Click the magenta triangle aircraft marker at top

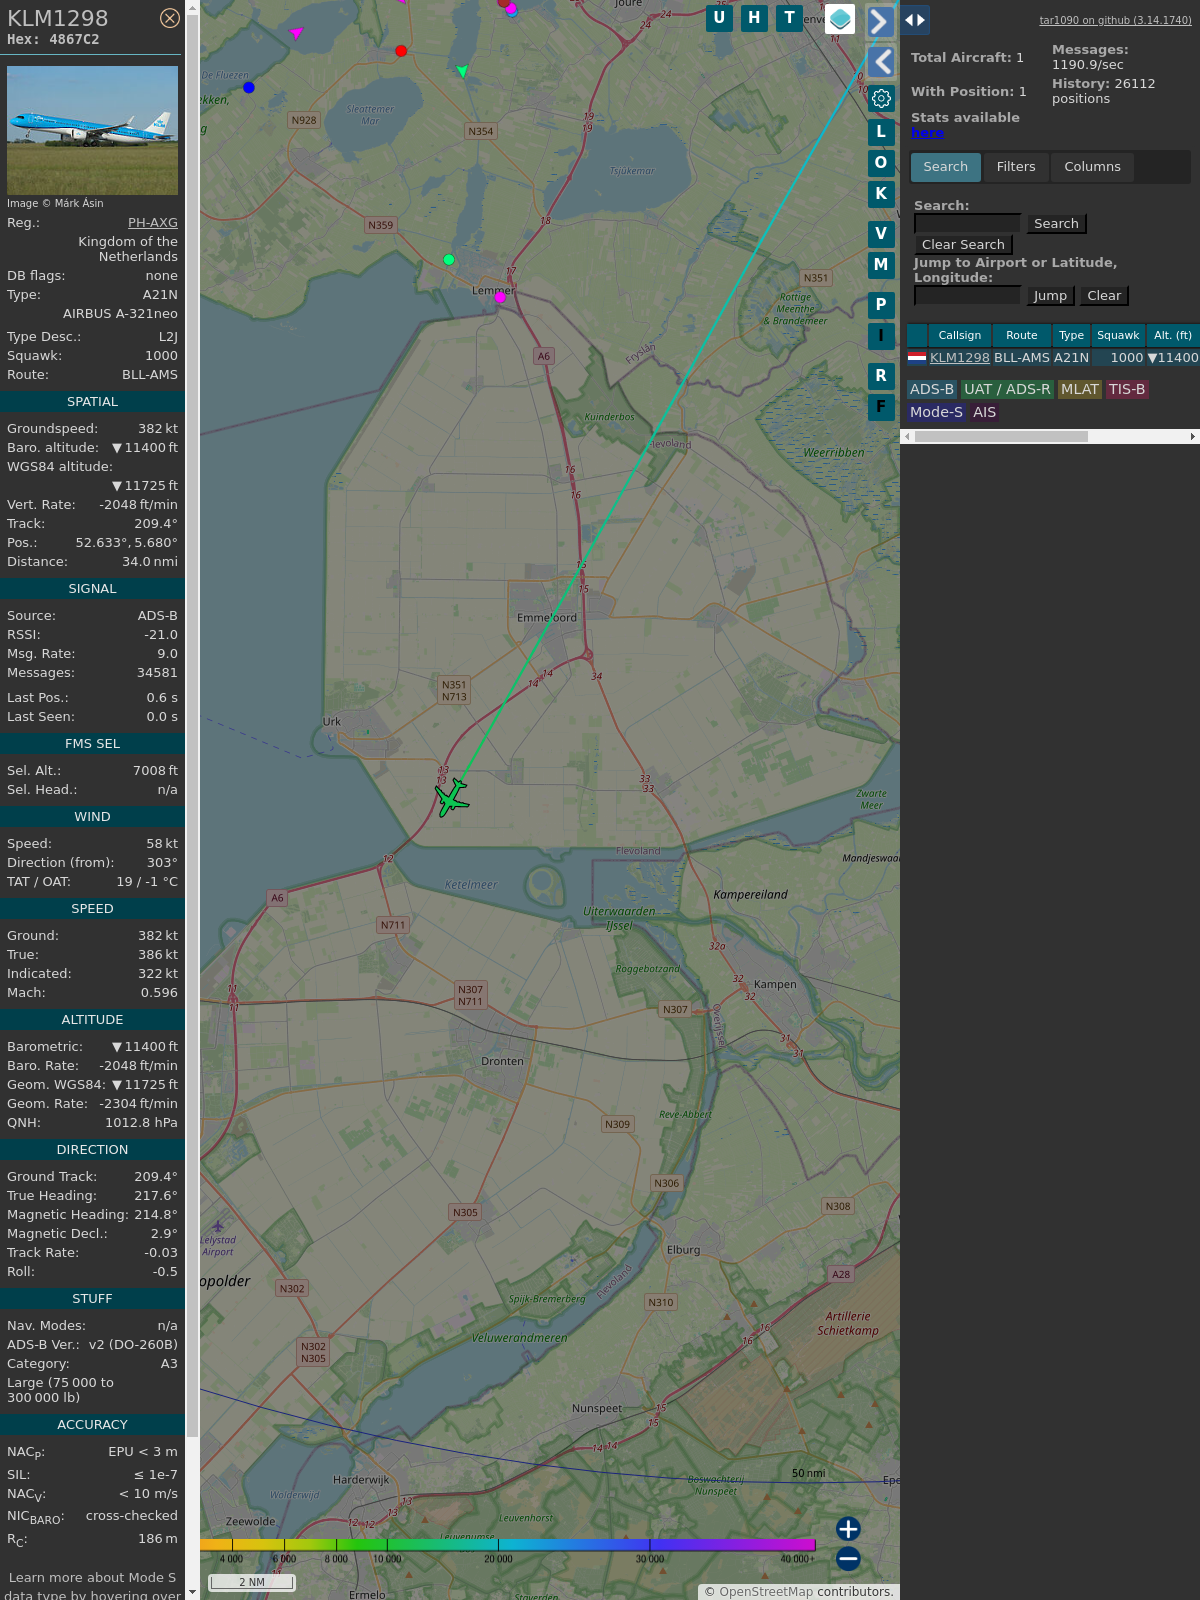click(x=296, y=33)
